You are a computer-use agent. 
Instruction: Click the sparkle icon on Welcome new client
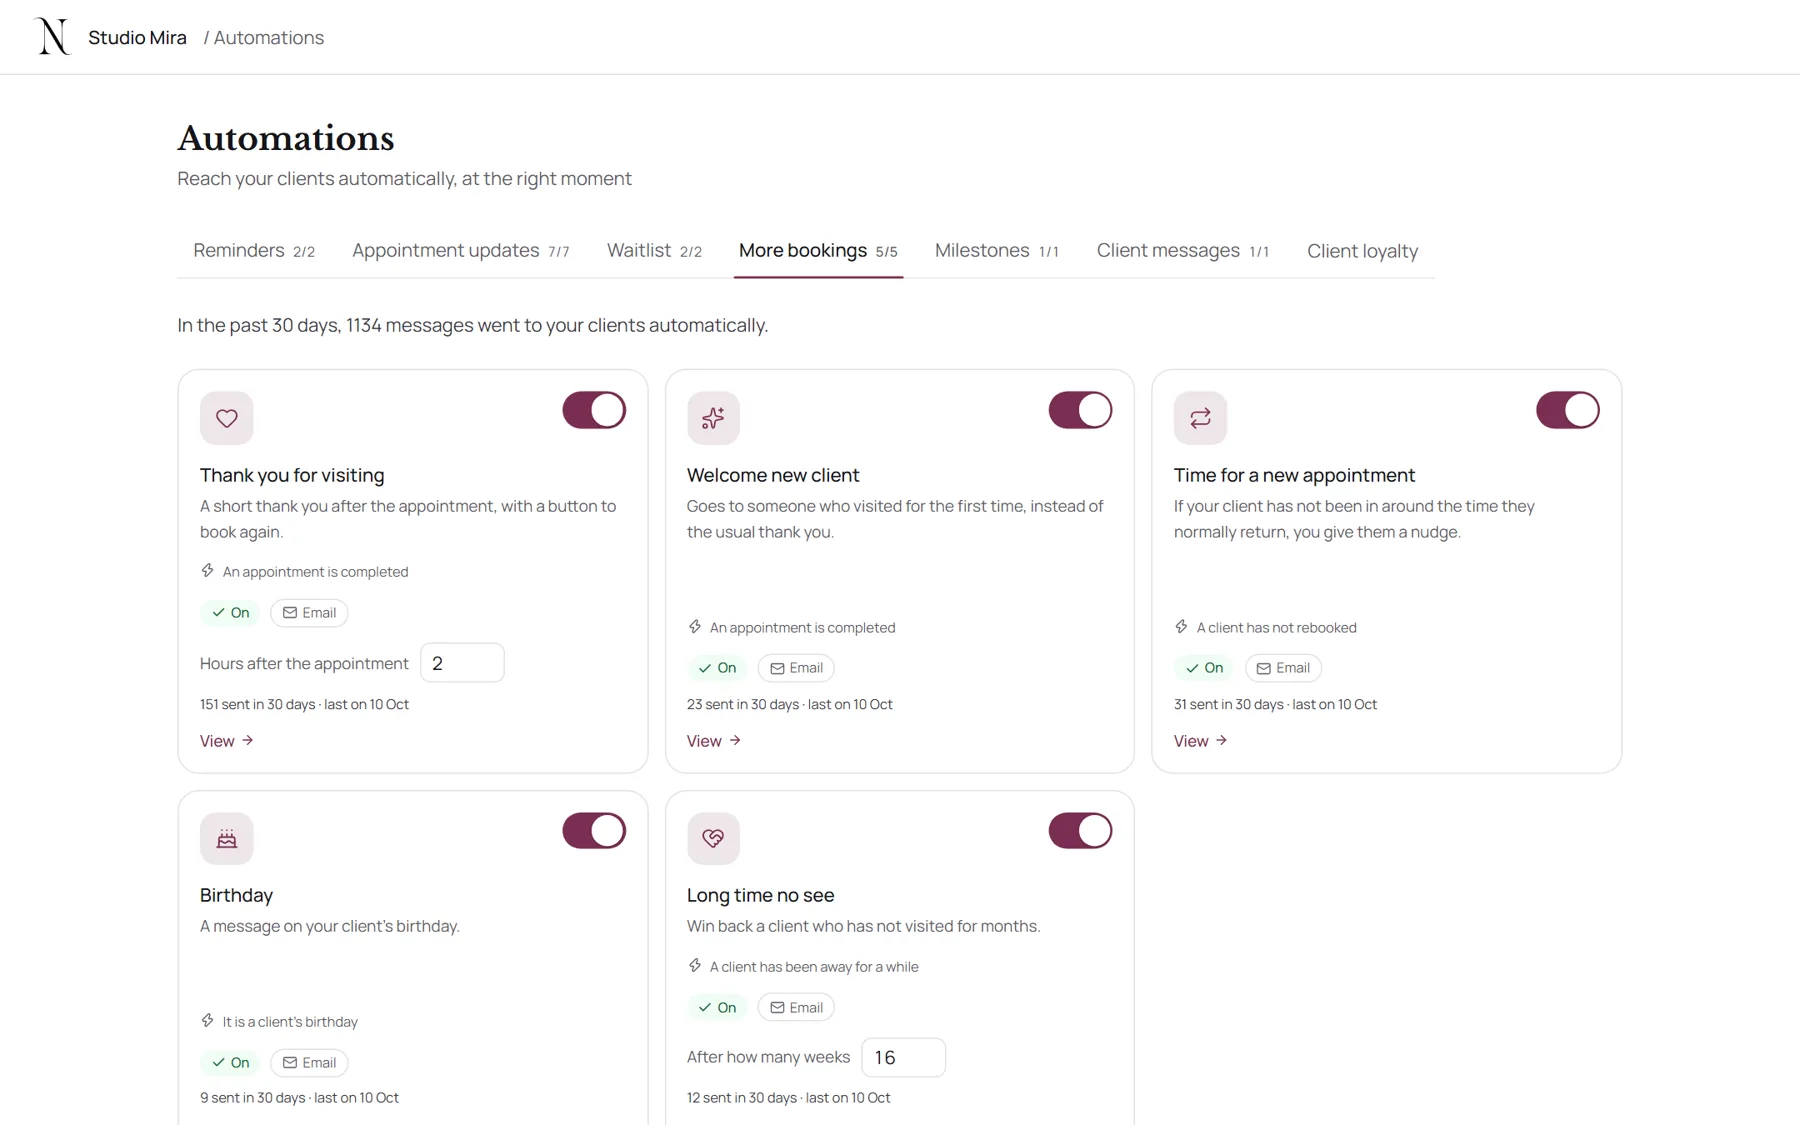(x=713, y=418)
